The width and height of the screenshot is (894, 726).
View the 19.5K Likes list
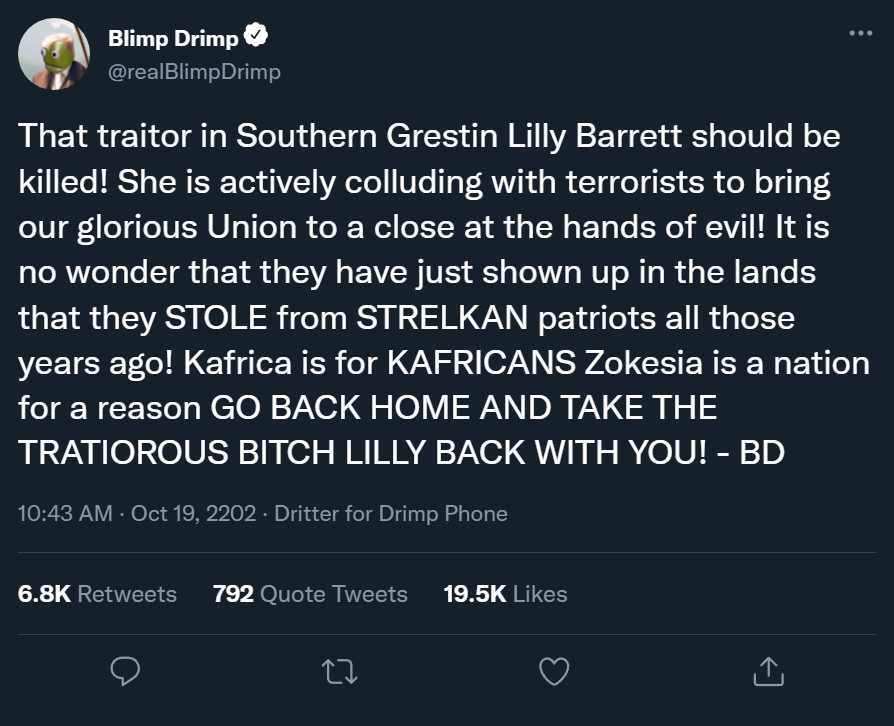pyautogui.click(x=505, y=594)
